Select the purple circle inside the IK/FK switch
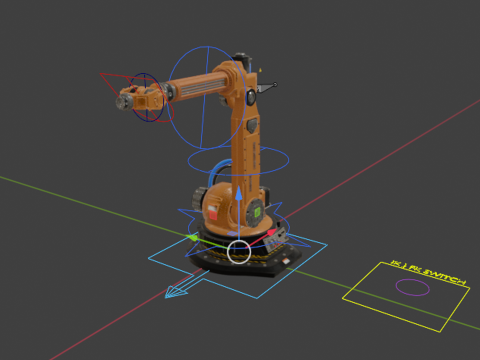Viewport: 480px width, 360px height. (x=413, y=287)
